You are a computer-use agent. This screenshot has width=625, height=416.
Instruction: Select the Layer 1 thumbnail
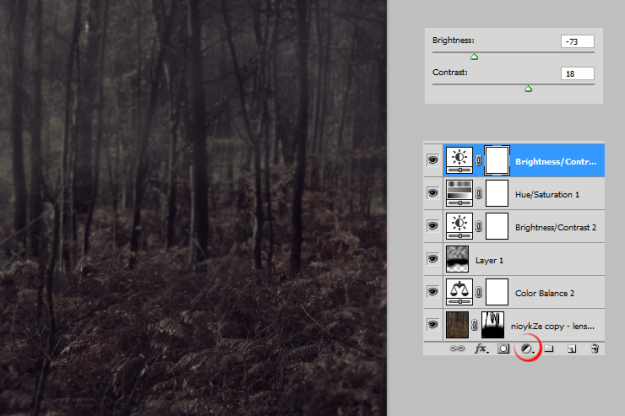[x=457, y=259]
